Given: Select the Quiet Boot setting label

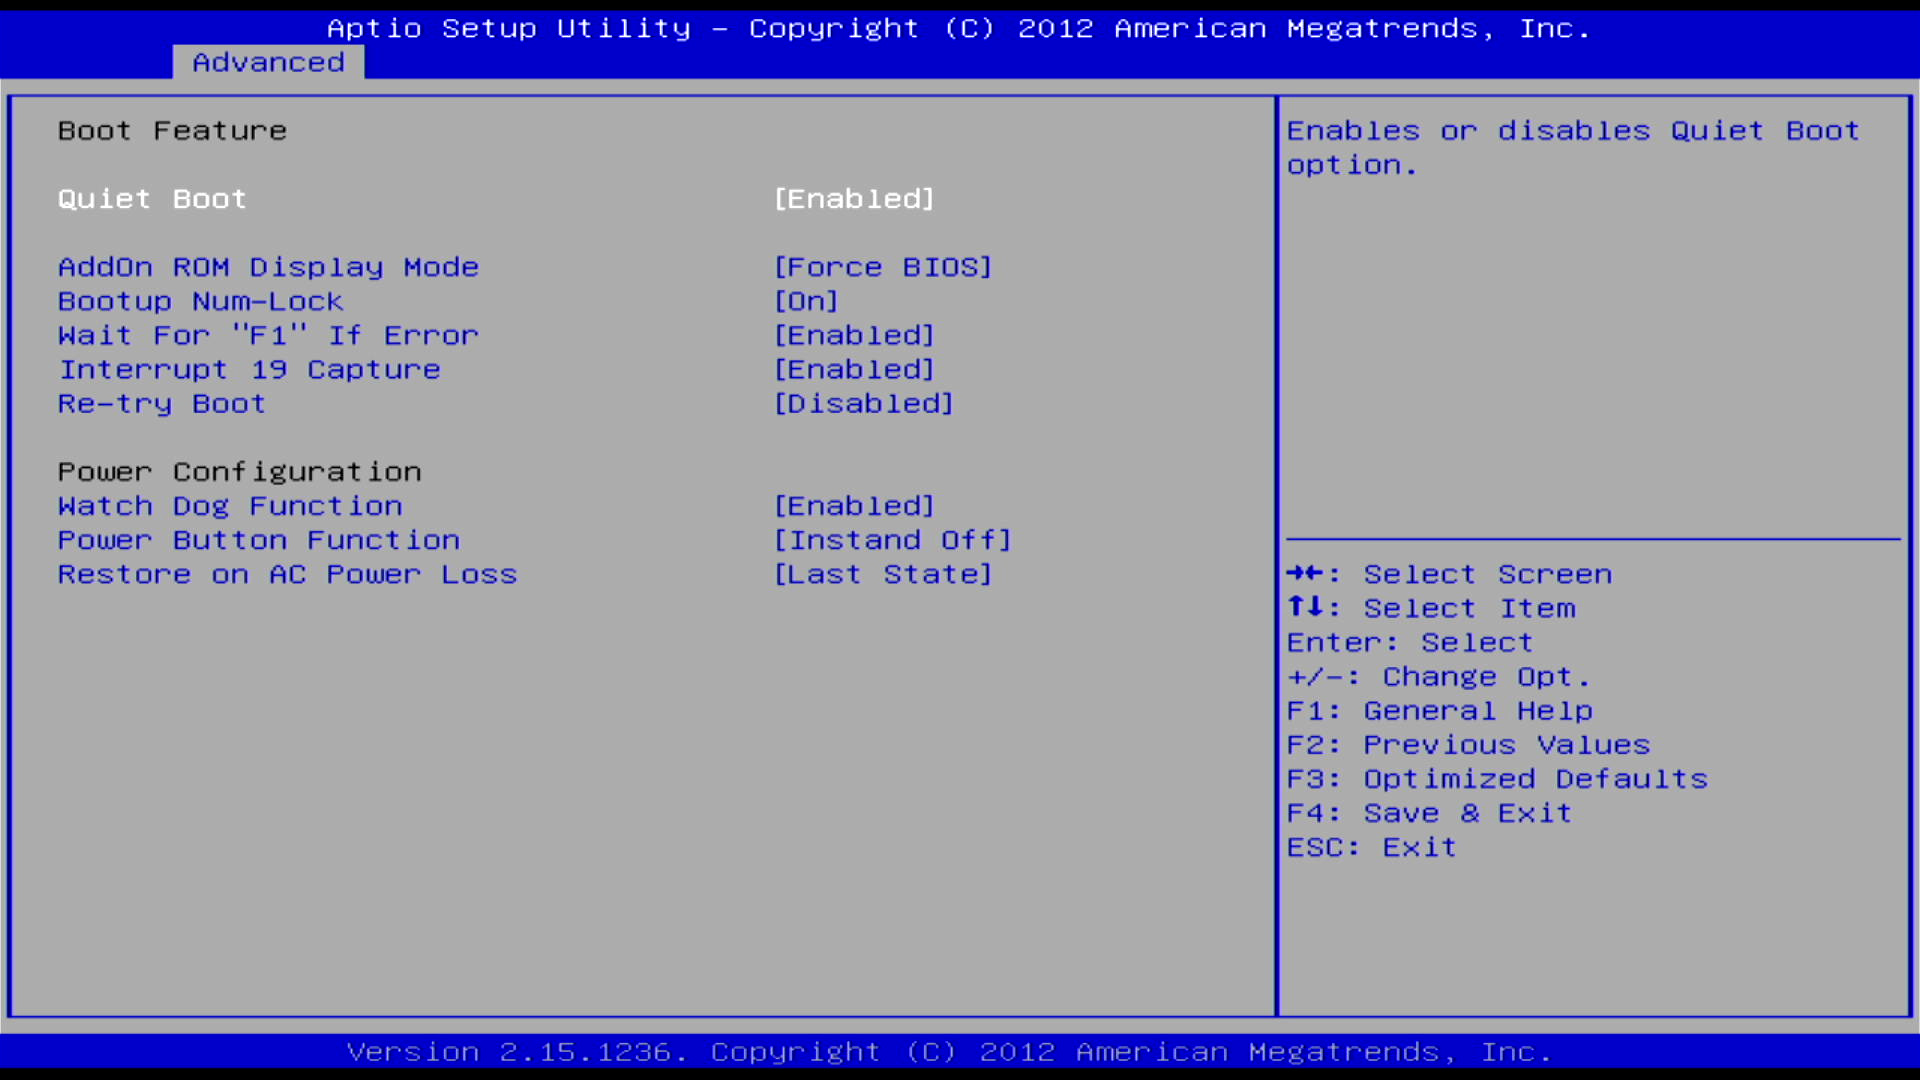Looking at the screenshot, I should click(x=152, y=199).
